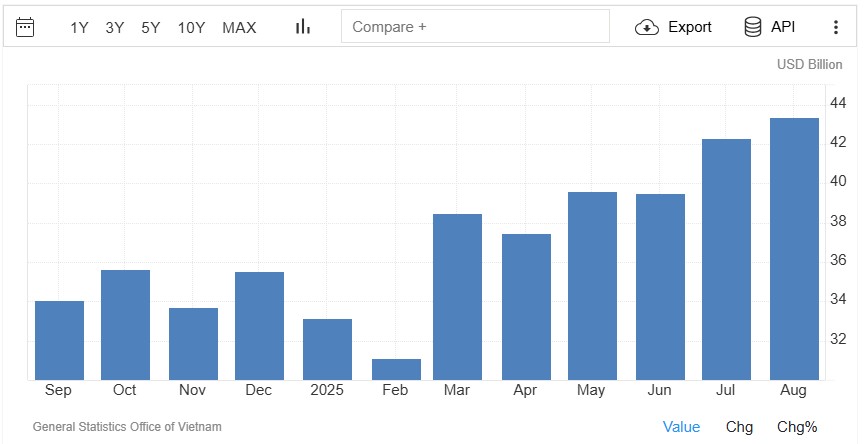Click the Aug bar in chart
The width and height of the screenshot is (865, 444).
794,249
